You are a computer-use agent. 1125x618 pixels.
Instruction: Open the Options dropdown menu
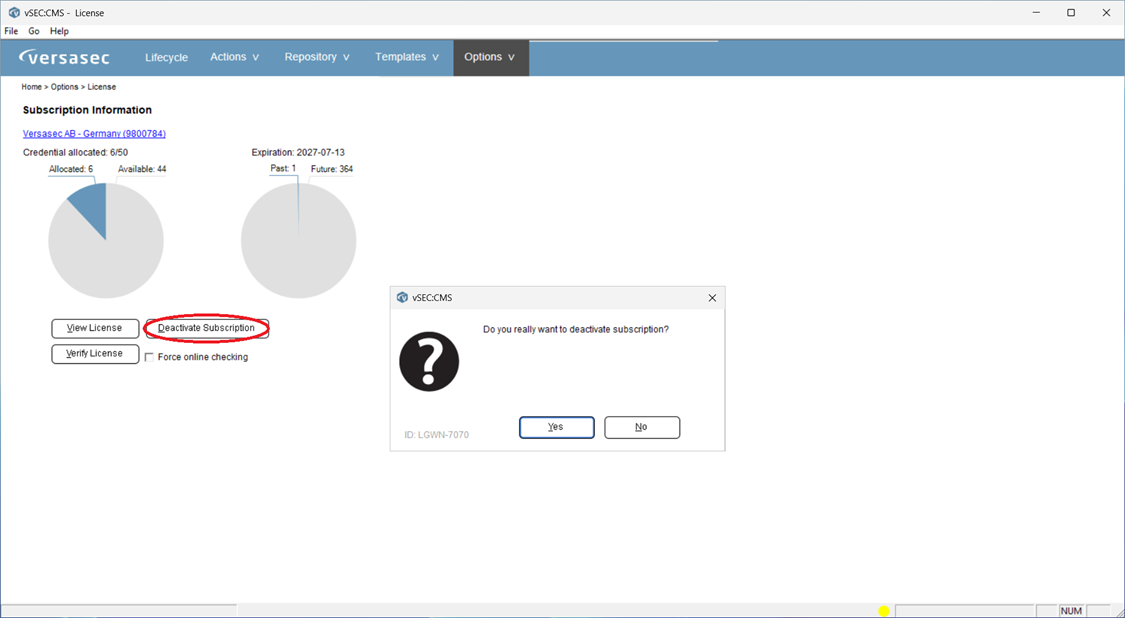[x=491, y=57]
